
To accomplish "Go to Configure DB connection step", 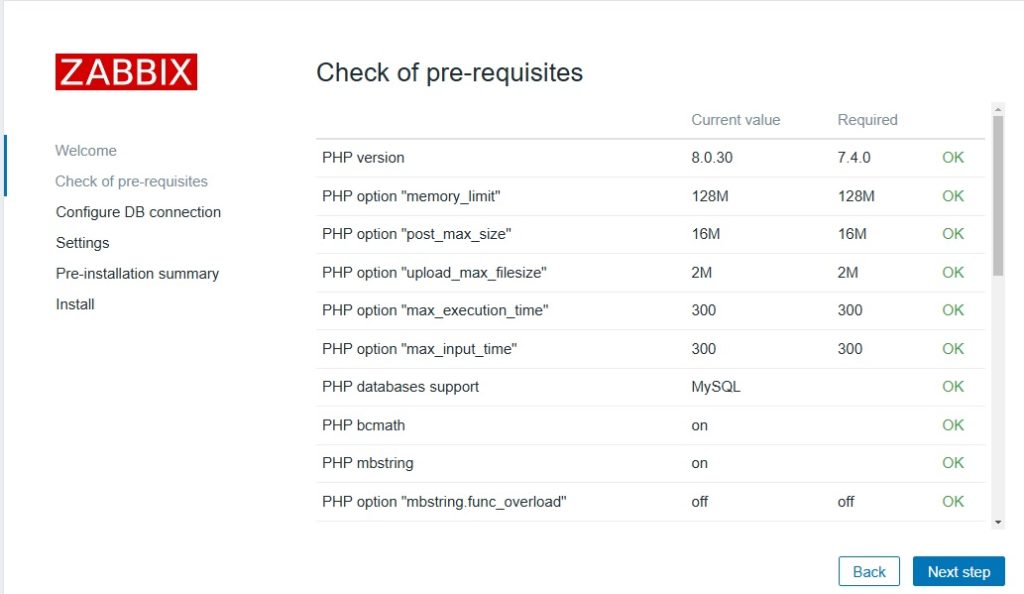I will pyautogui.click(x=138, y=212).
